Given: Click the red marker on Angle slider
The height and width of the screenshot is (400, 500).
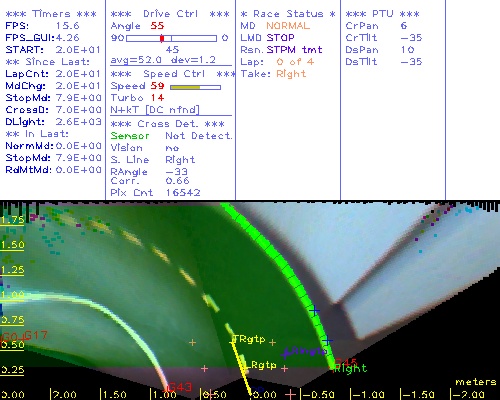Looking at the screenshot, I should coord(162,38).
